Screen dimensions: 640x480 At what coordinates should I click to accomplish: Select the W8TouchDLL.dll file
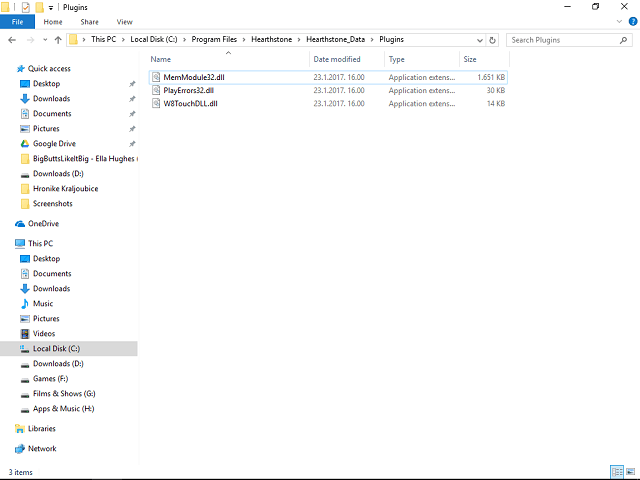point(328,103)
